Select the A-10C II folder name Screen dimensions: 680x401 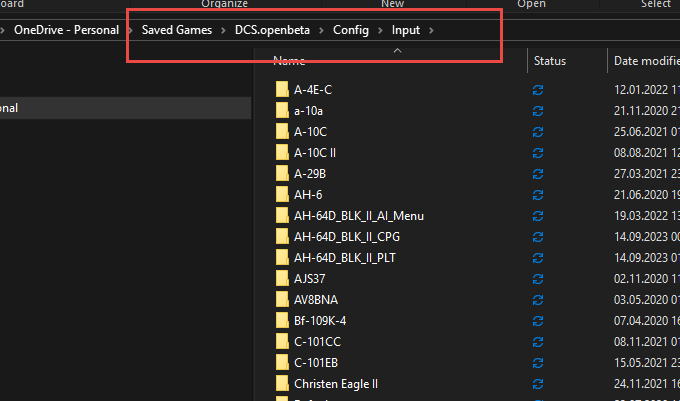tap(315, 153)
